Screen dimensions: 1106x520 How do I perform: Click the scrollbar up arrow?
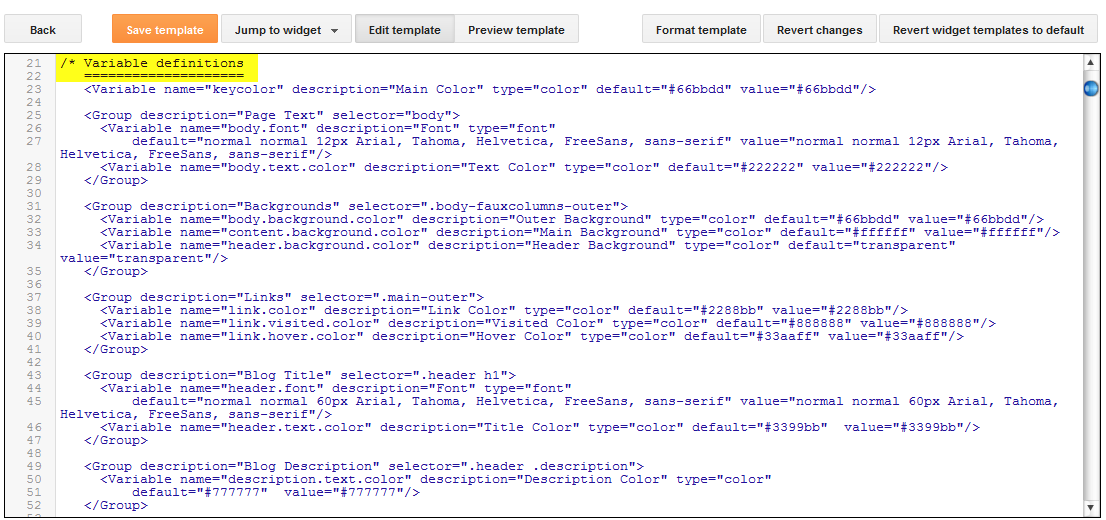pos(1090,63)
